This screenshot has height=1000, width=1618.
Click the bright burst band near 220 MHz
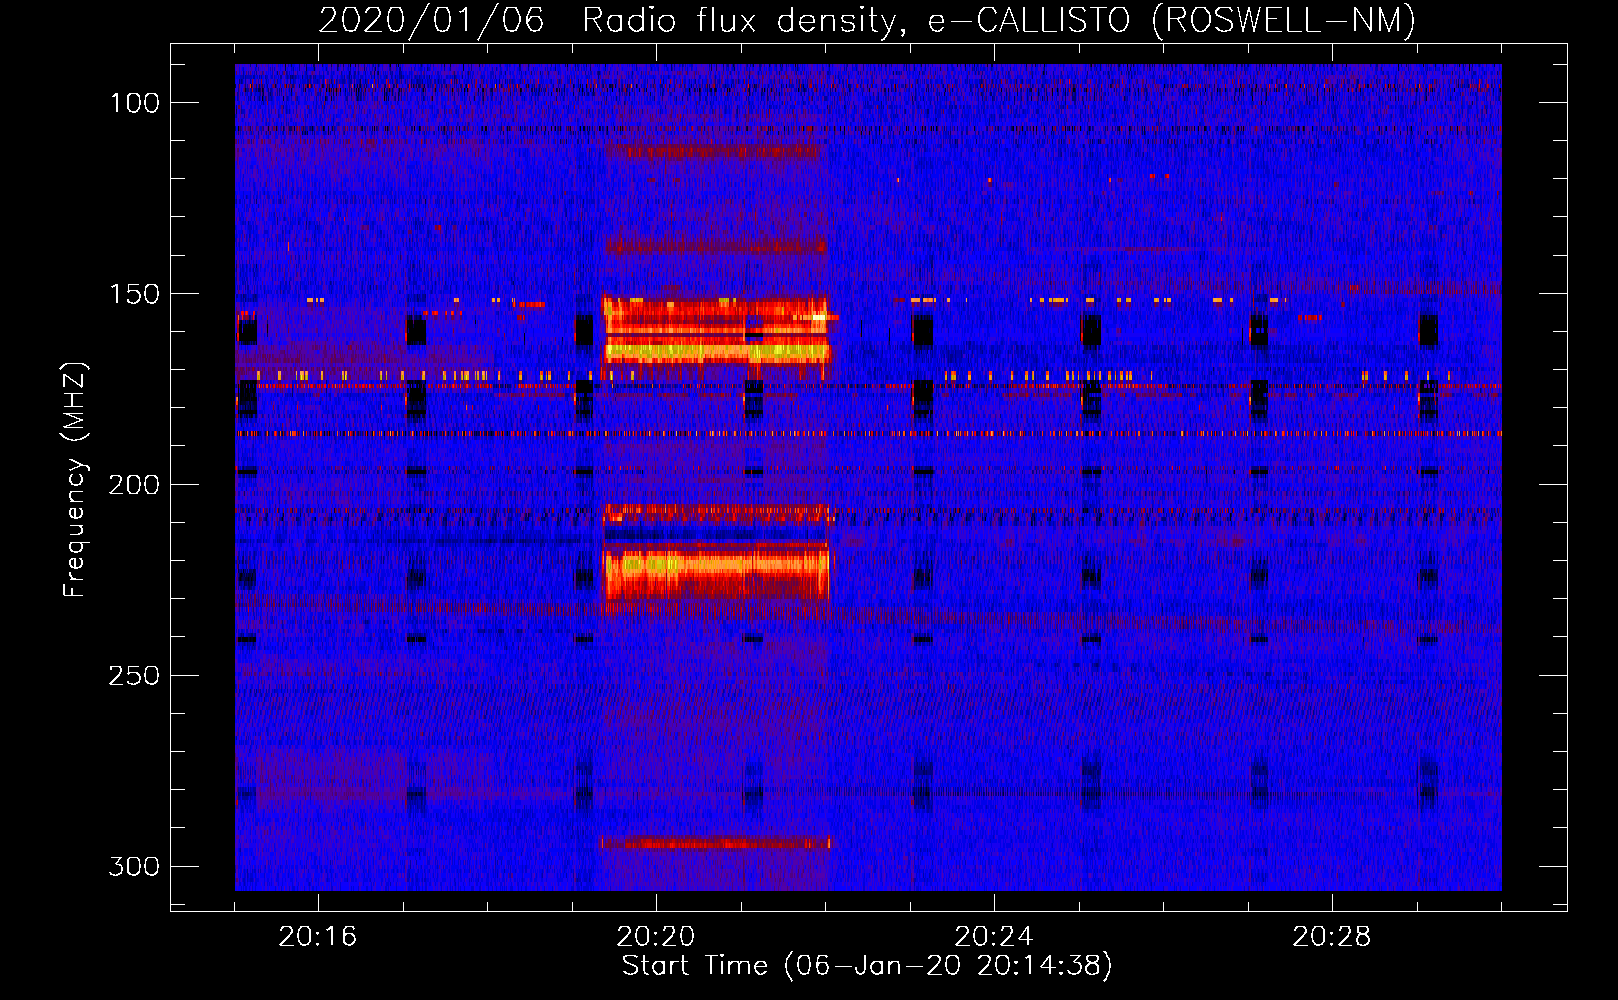[716, 565]
